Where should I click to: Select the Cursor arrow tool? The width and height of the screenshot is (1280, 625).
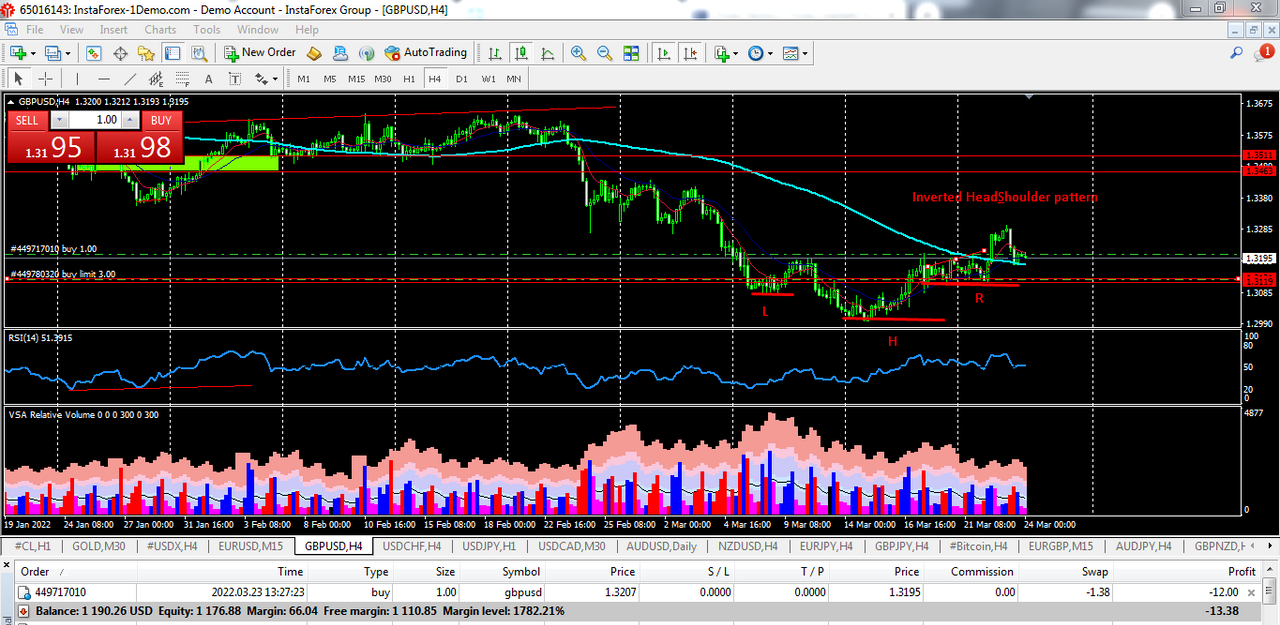(x=18, y=78)
